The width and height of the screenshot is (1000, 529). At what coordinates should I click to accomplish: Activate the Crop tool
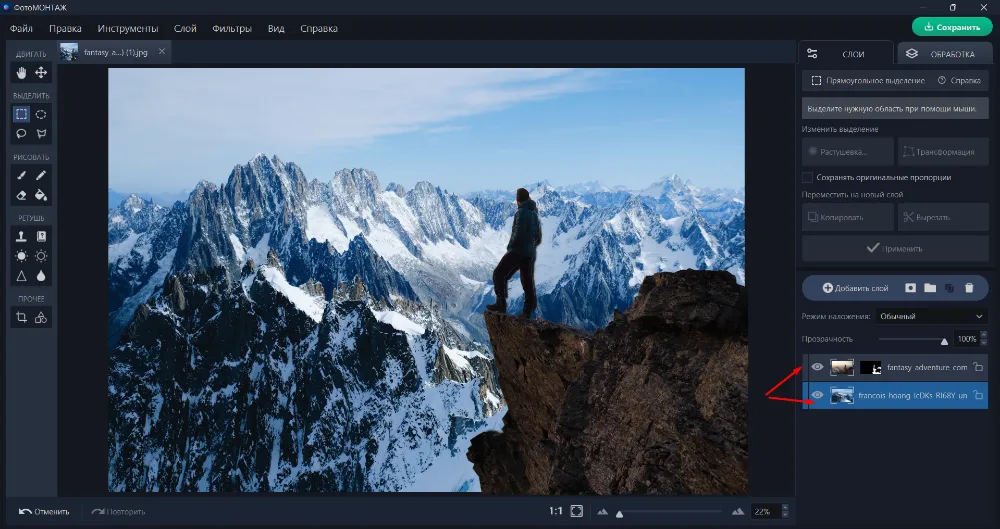(22, 318)
